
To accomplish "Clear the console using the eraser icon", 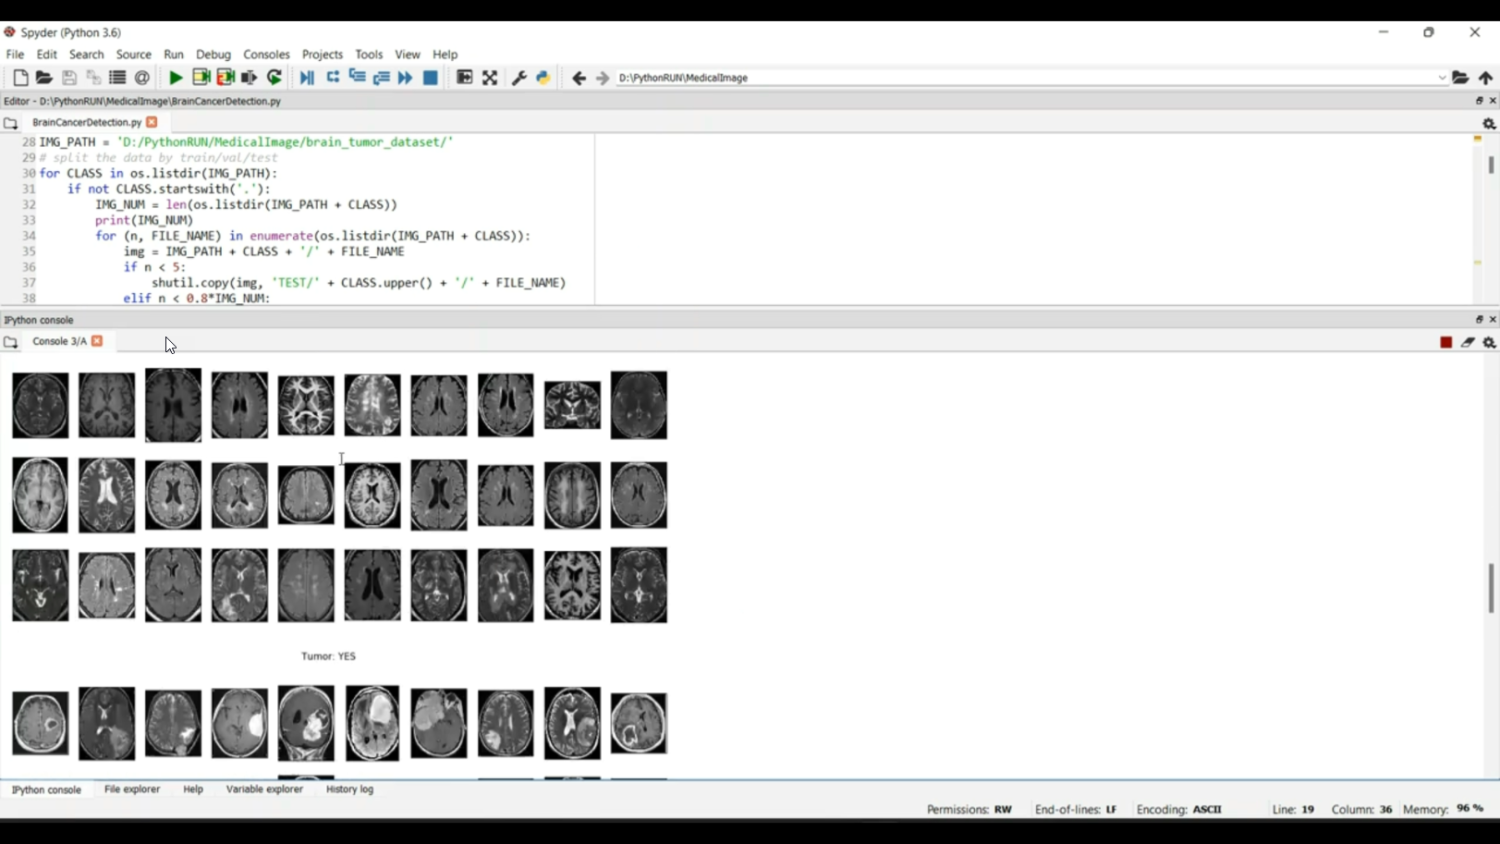I will pos(1467,341).
